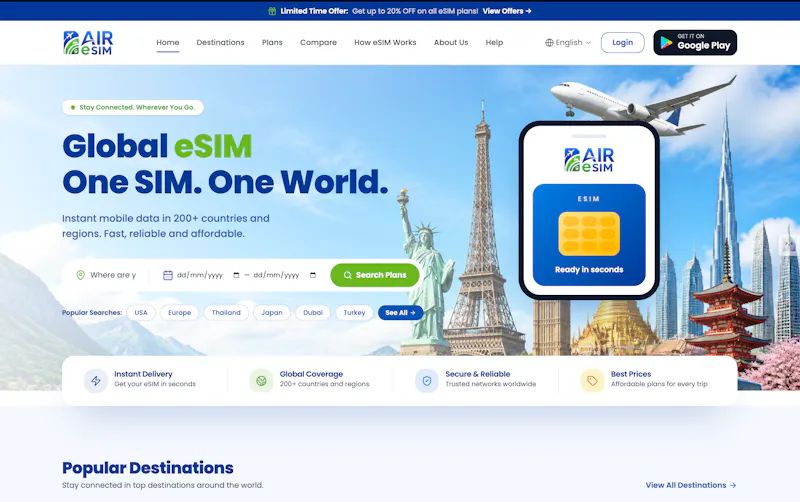Select the USA popular search chip

tap(141, 313)
